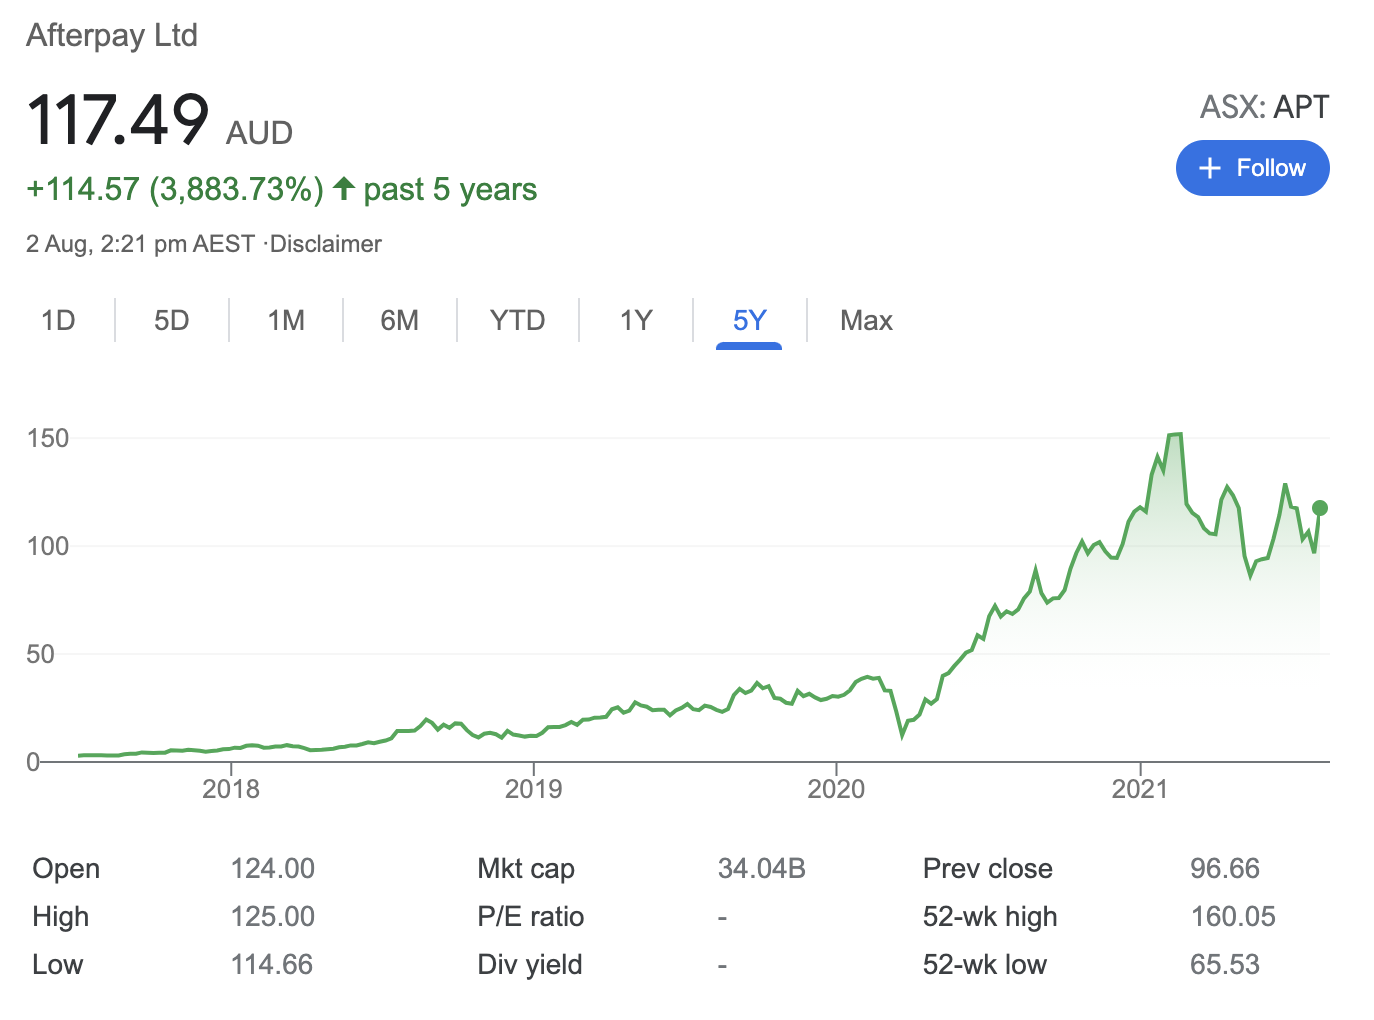The width and height of the screenshot is (1374, 1020).
Task: Show the Max time range
Action: point(866,321)
